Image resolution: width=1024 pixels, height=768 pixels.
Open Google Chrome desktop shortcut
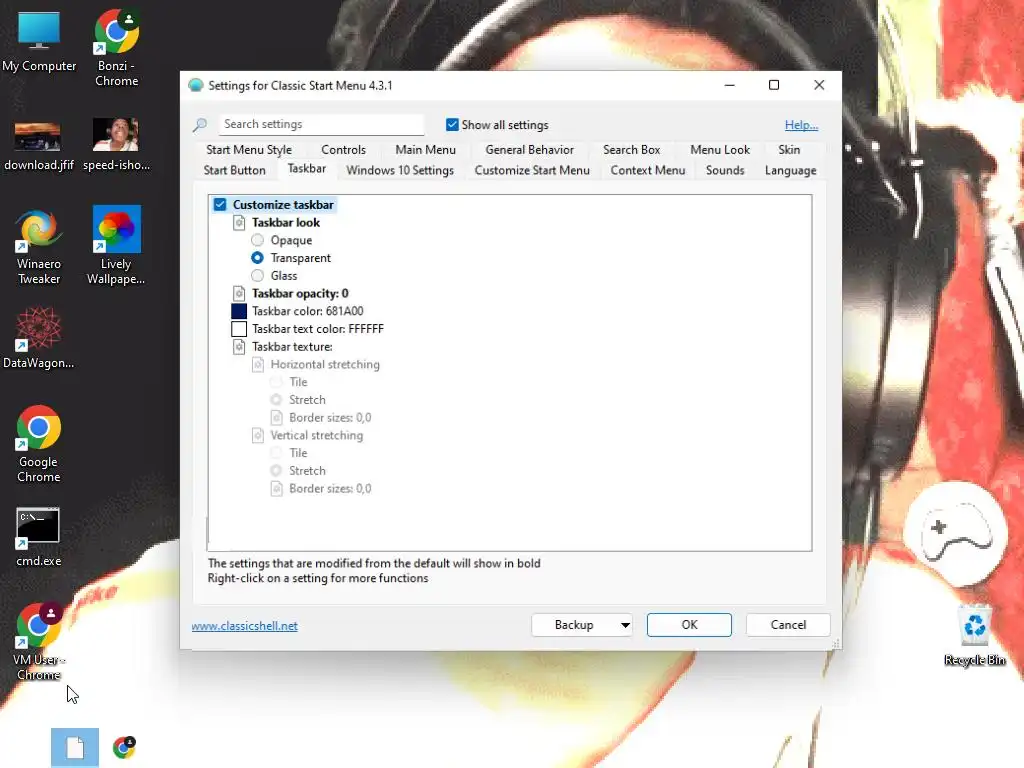[x=39, y=444]
